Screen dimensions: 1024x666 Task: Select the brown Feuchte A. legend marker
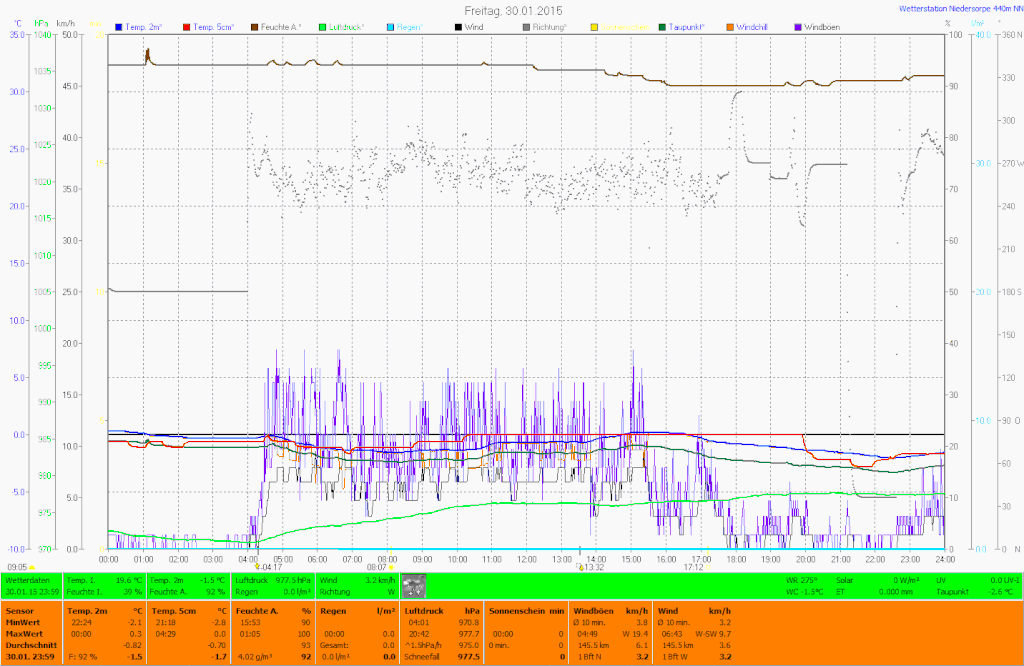[x=256, y=26]
